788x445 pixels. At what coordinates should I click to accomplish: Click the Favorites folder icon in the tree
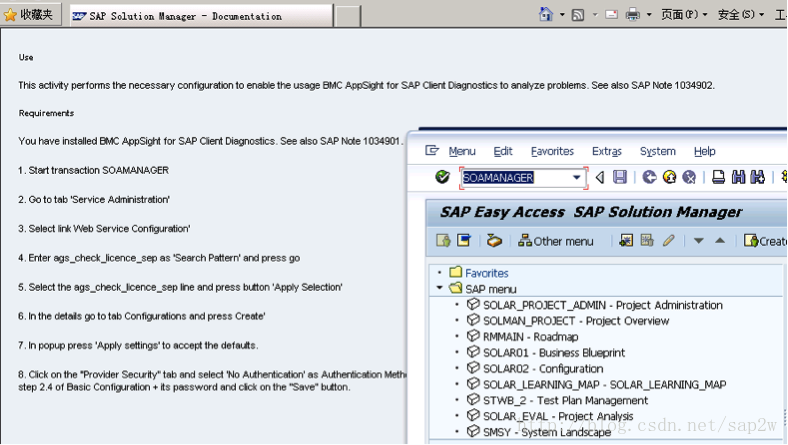pos(456,272)
